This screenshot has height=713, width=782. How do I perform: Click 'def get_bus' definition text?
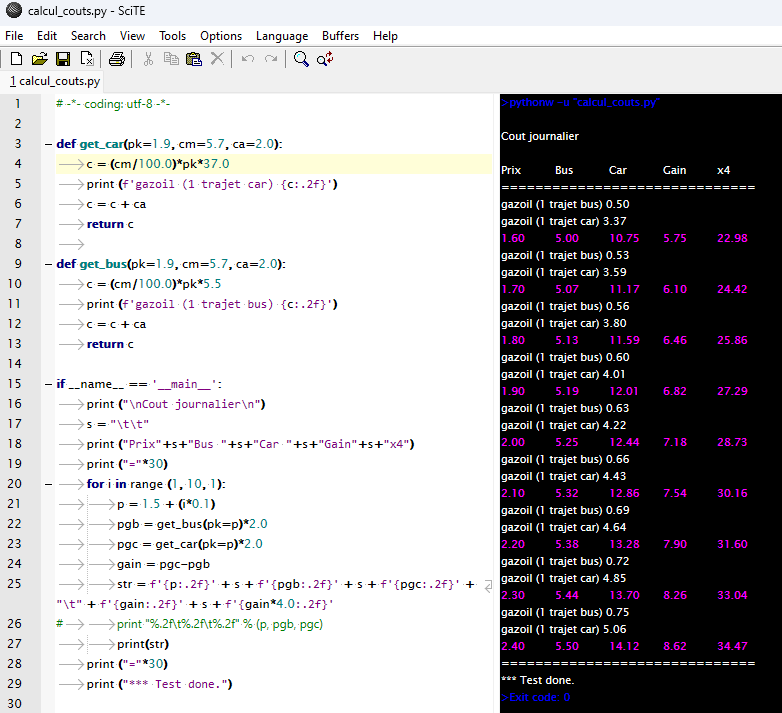point(92,264)
